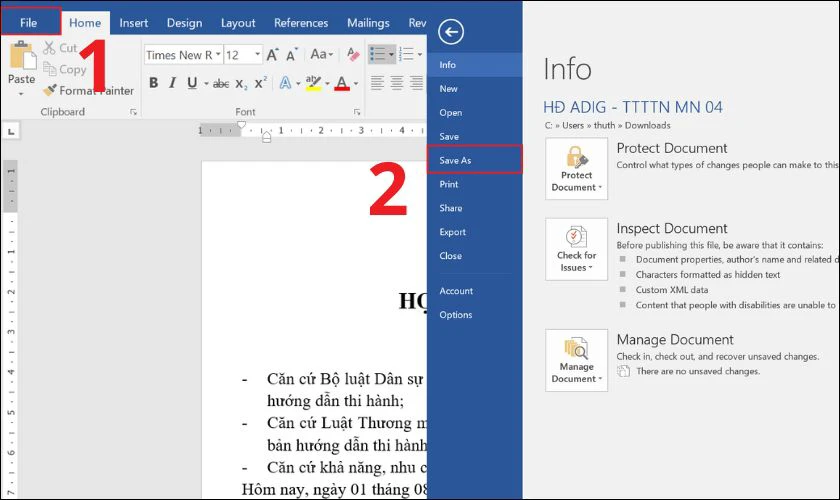Click the Paste clipboard icon

(21, 56)
